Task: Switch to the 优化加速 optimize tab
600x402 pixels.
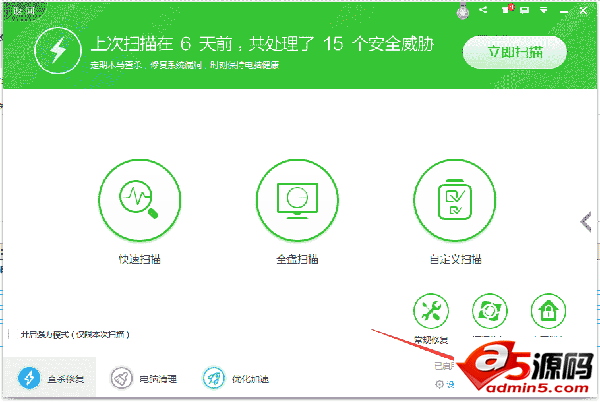Action: coord(236,378)
